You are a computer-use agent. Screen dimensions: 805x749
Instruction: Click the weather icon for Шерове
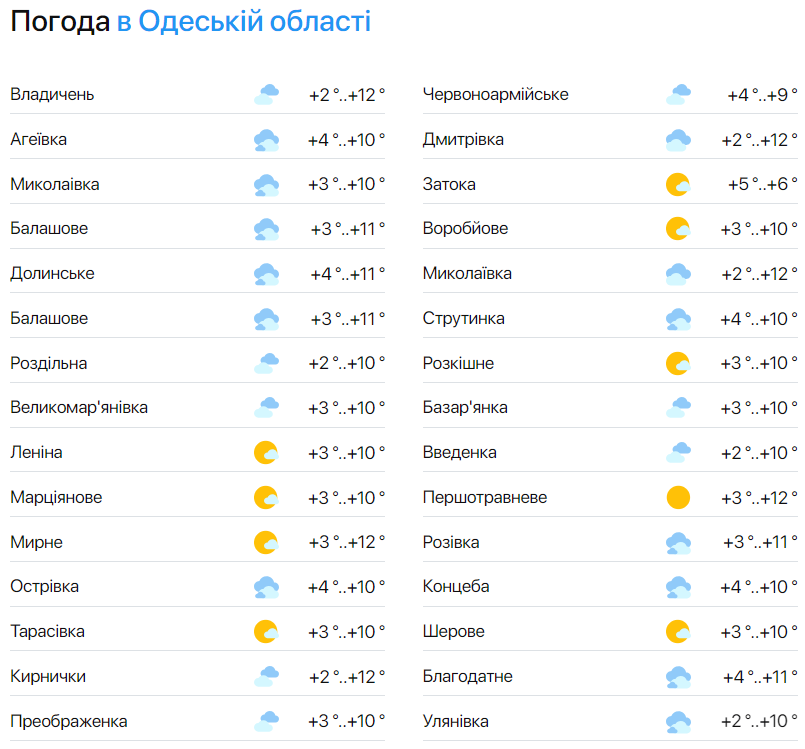678,632
